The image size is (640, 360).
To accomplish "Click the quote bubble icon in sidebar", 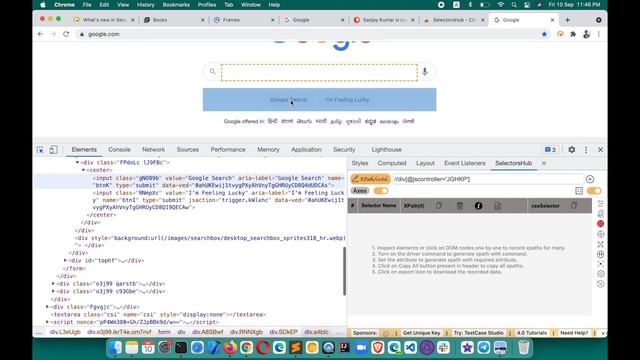I will coord(600,254).
